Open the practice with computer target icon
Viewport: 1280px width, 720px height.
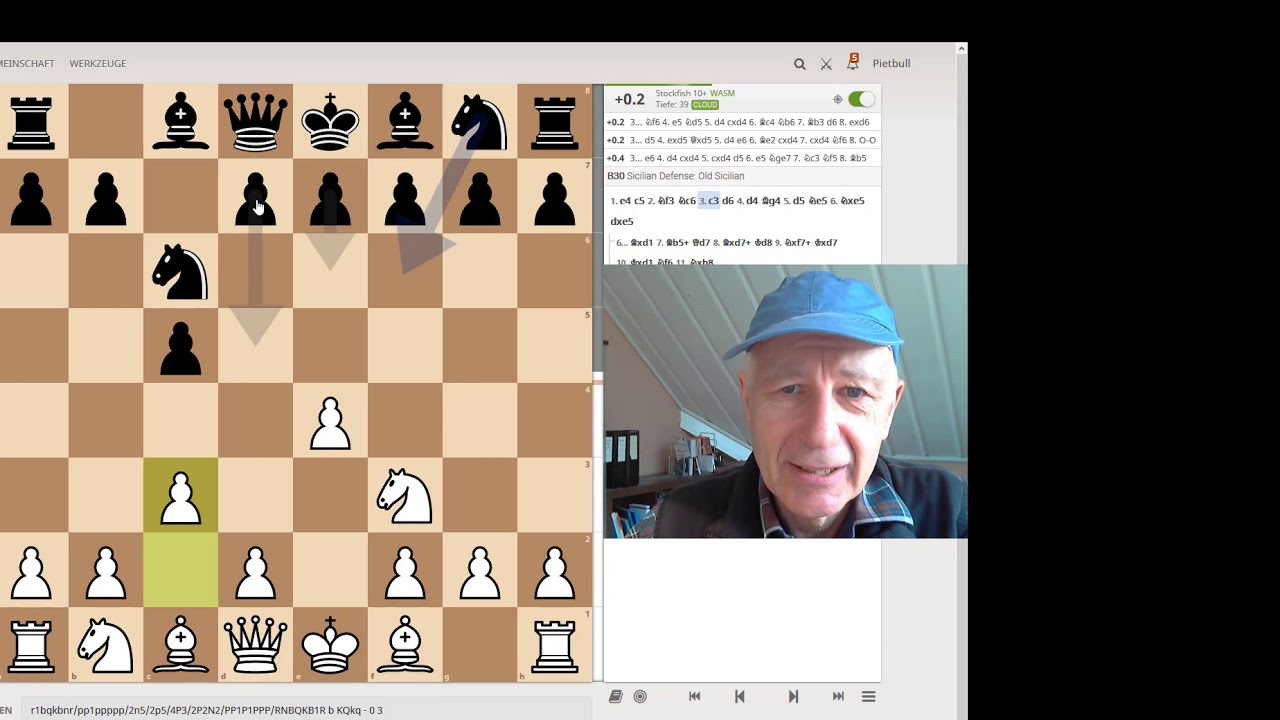(x=640, y=697)
